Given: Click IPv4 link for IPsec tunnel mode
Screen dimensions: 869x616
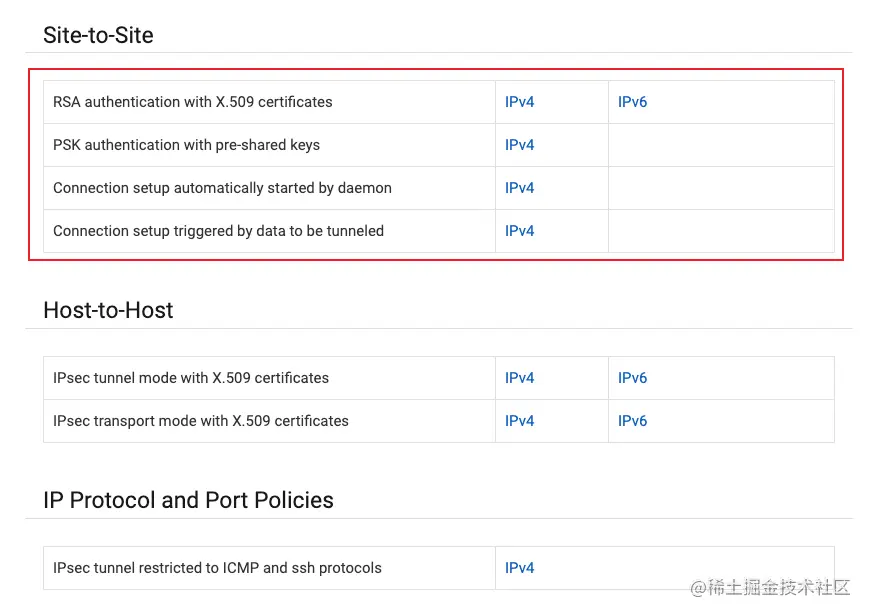Looking at the screenshot, I should [x=519, y=378].
